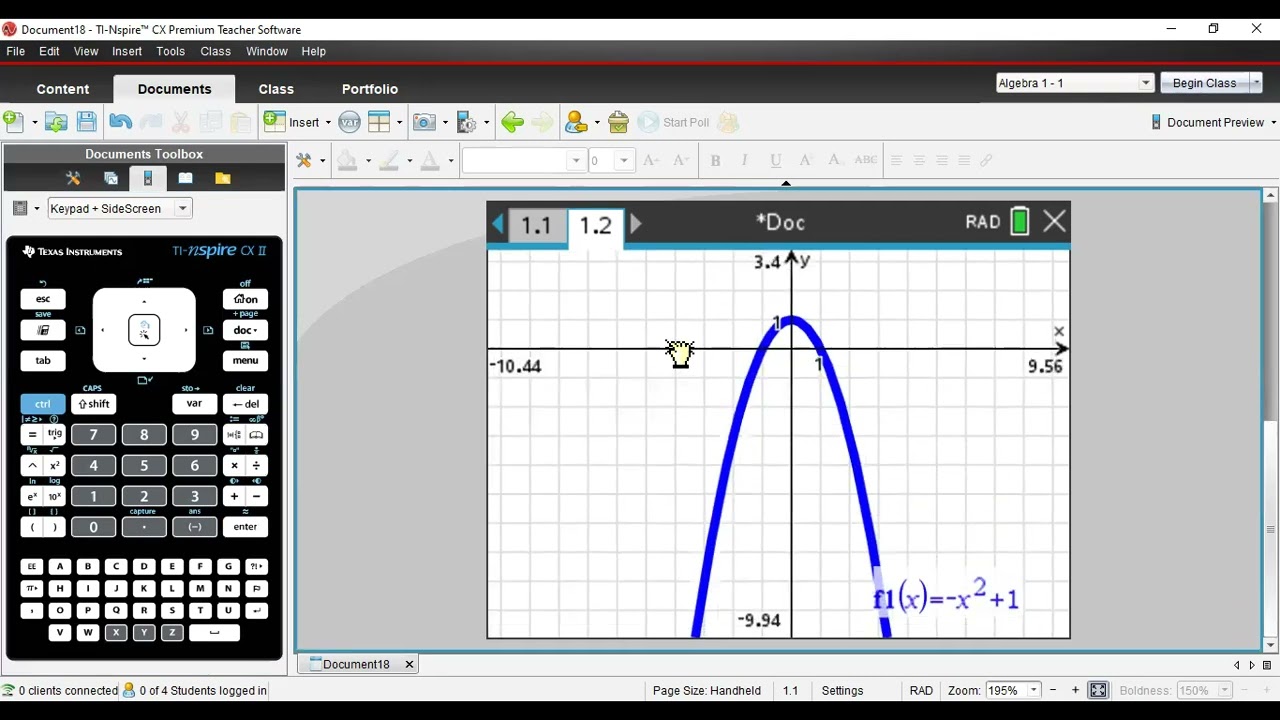Toggle RAD setting in status bar
Screen dimensions: 1280x720
921,690
